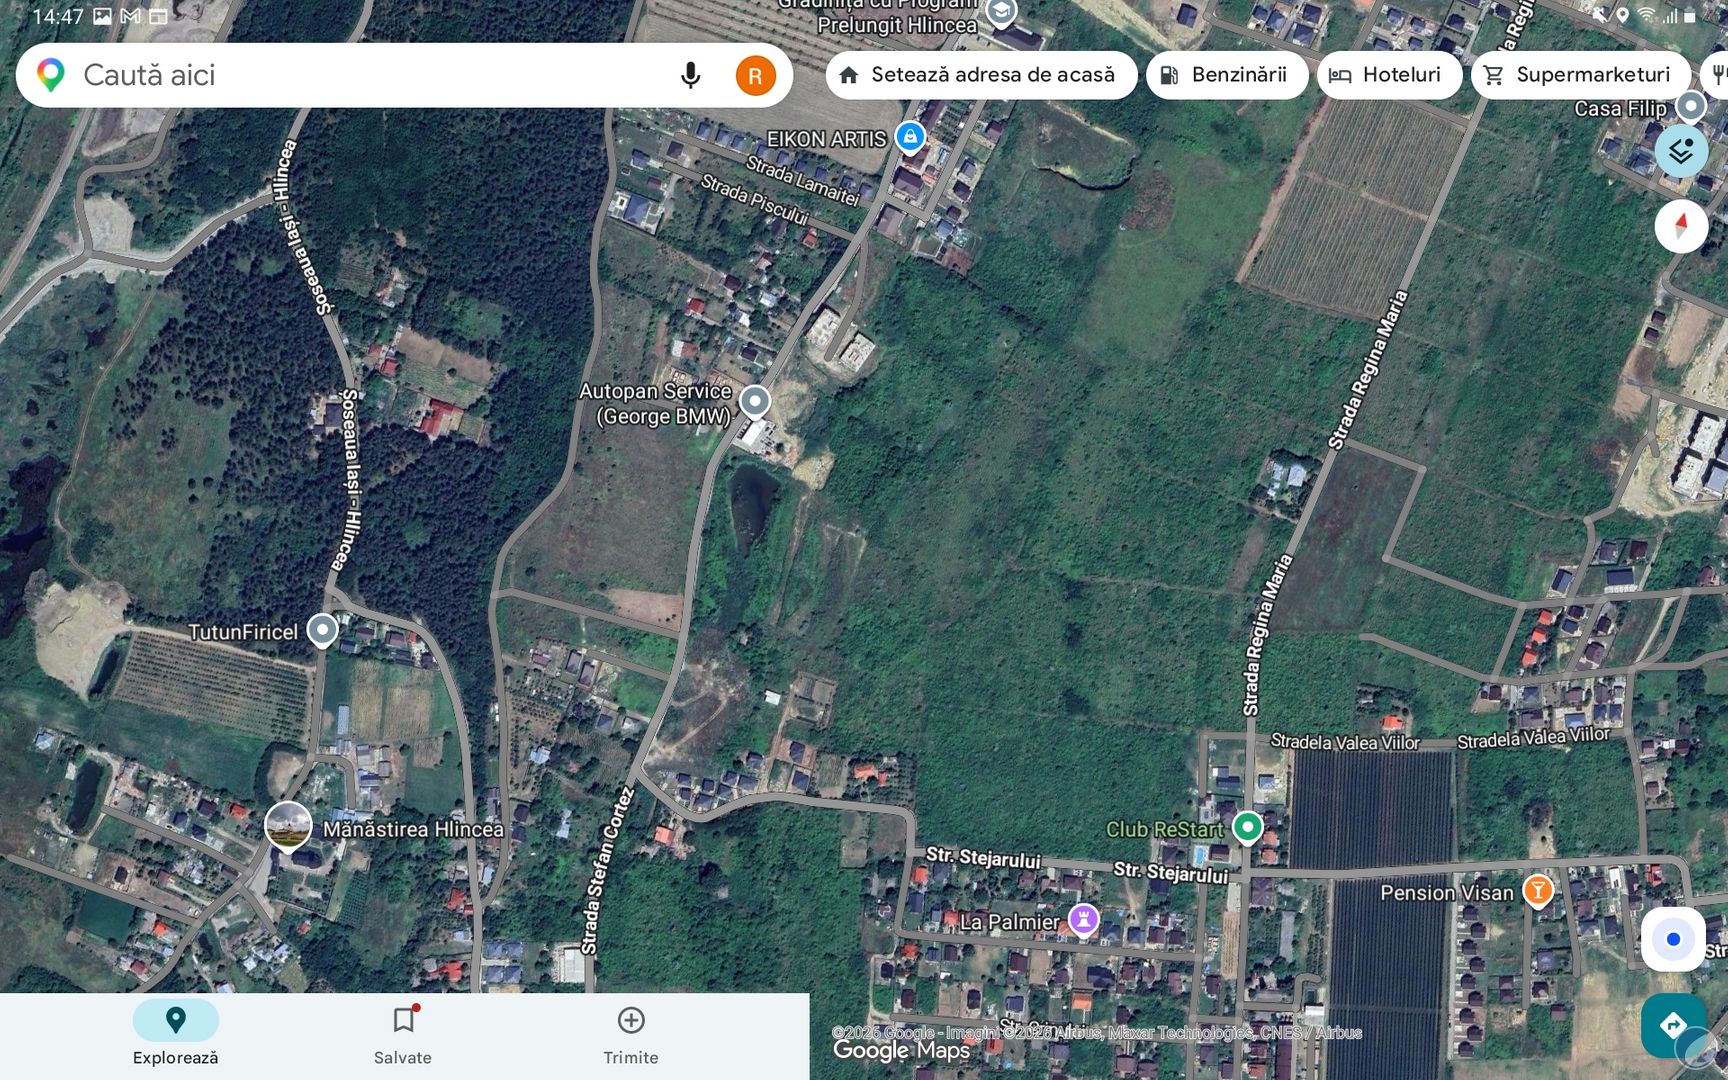Select the Club ReStart green pin
1728x1080 pixels.
pos(1247,828)
